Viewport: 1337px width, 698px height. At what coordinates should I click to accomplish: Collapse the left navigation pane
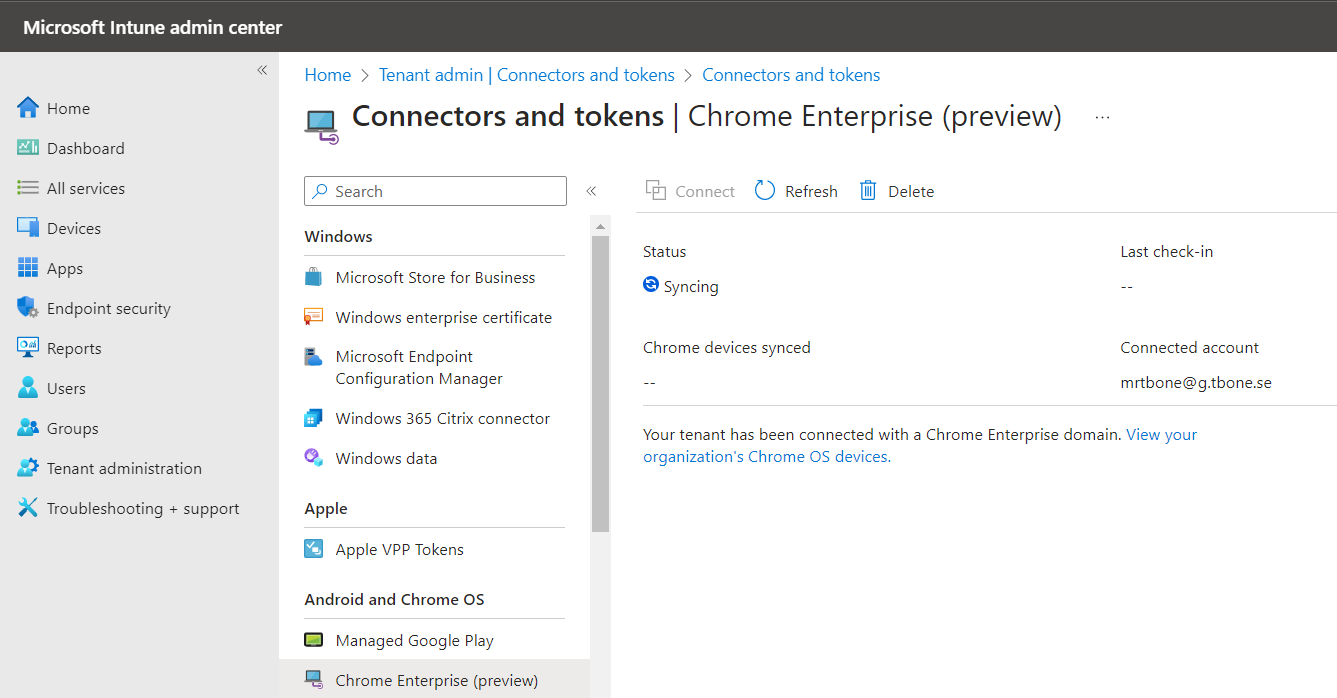(x=262, y=70)
